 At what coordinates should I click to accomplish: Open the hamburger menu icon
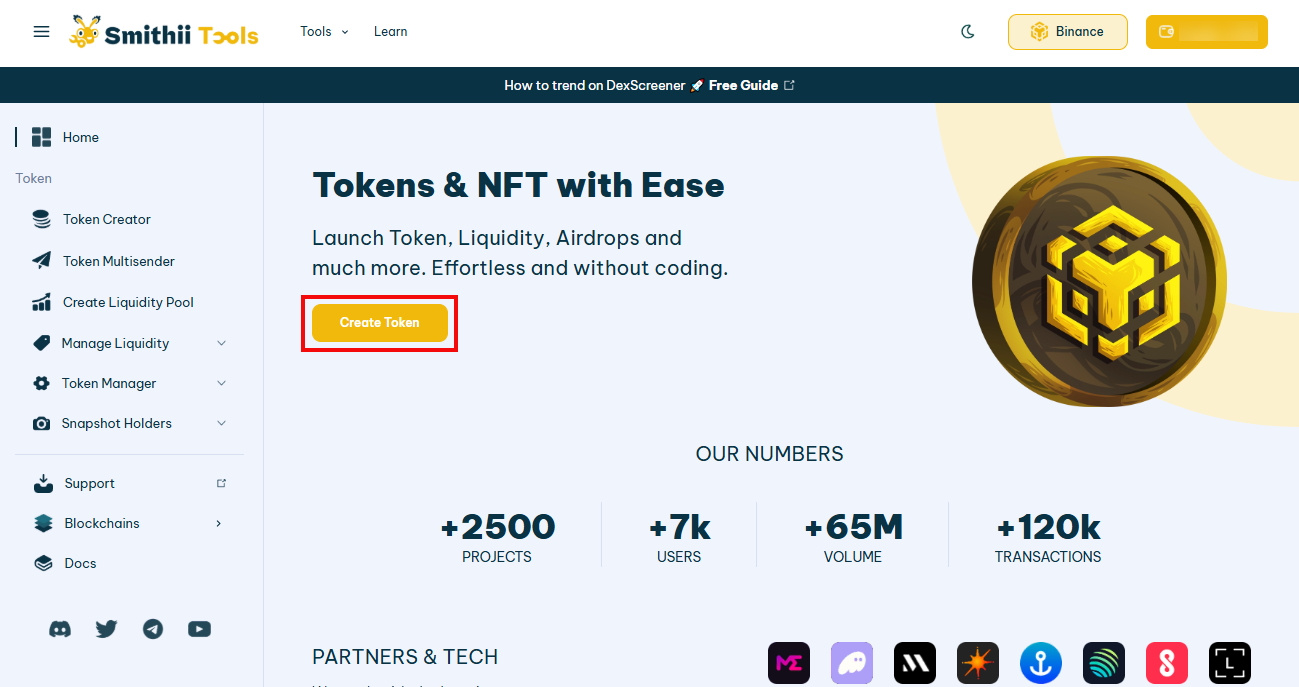41,32
